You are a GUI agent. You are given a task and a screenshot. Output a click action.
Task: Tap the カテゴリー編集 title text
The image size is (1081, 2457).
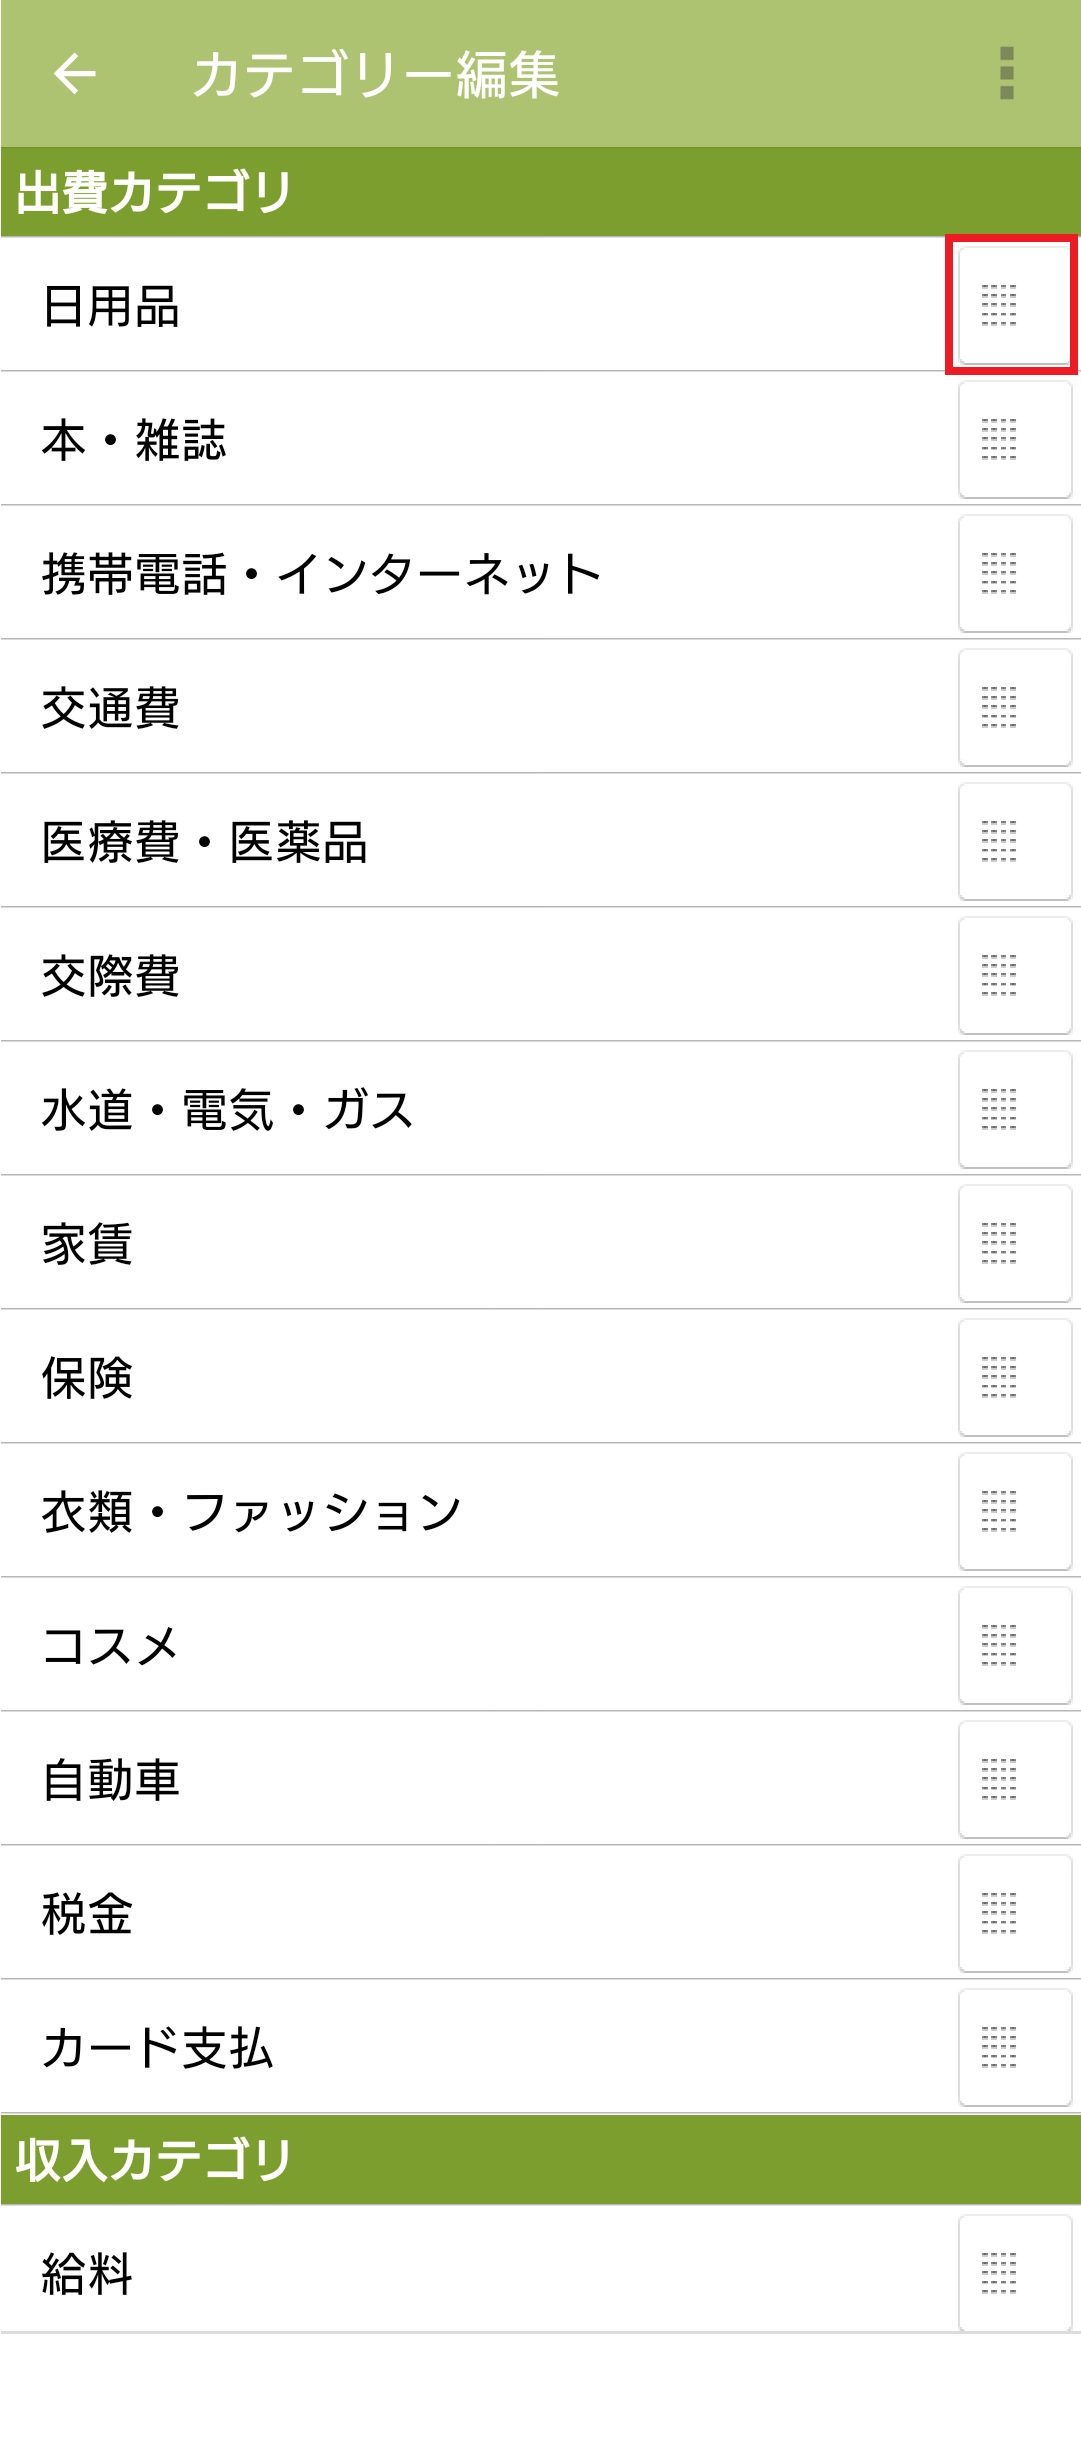point(376,74)
